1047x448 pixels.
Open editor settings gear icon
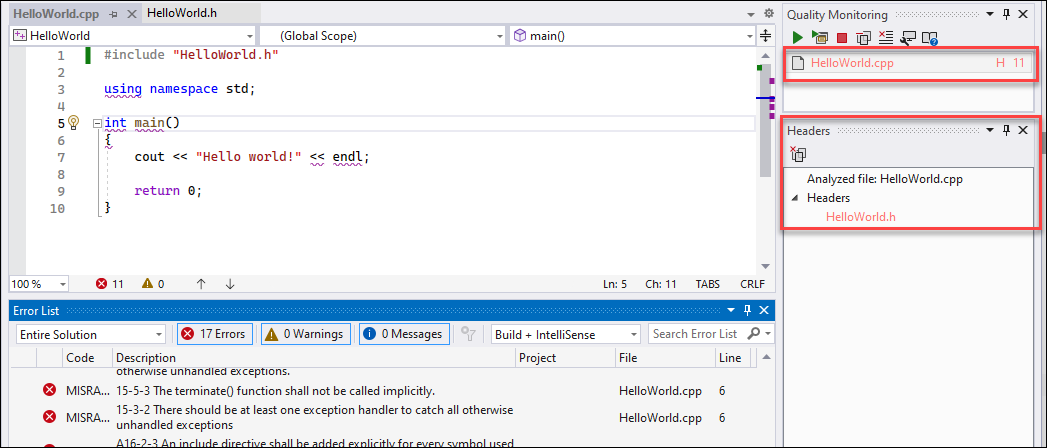769,13
